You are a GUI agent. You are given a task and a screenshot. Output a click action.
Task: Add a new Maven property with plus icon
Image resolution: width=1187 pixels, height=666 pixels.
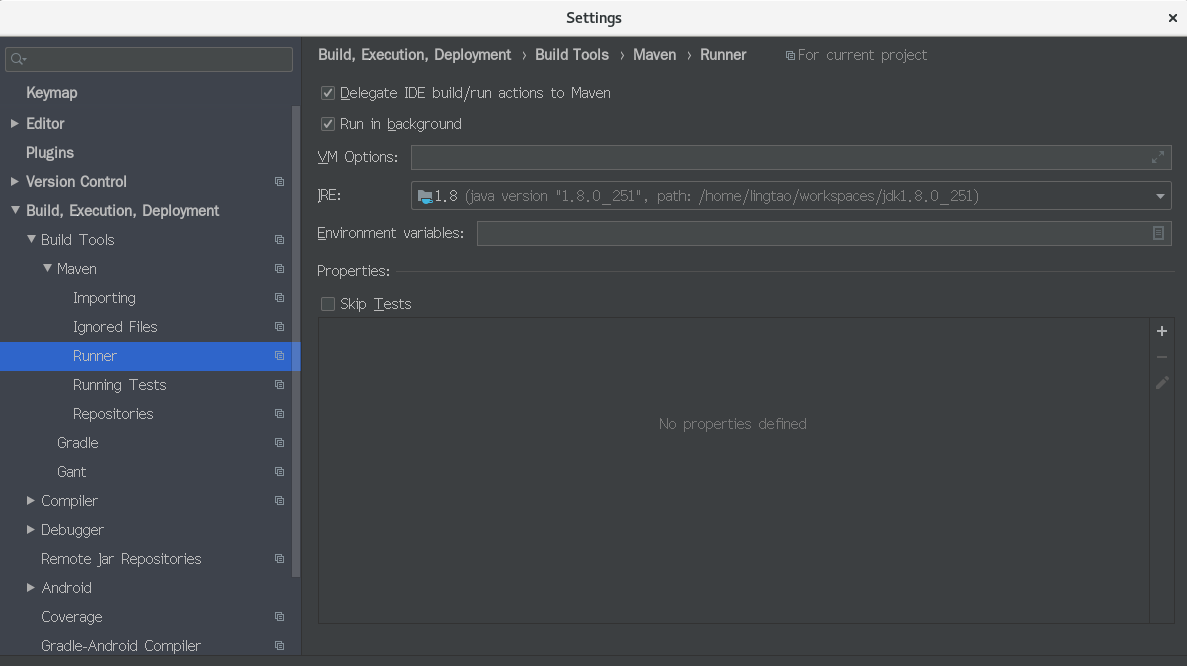(x=1162, y=331)
